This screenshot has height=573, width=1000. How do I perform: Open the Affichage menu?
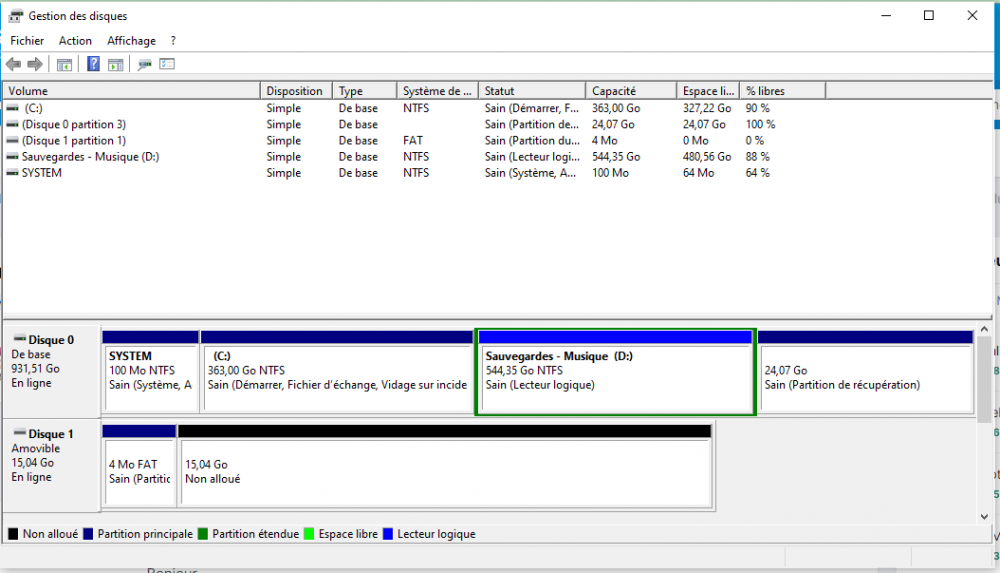tap(131, 41)
